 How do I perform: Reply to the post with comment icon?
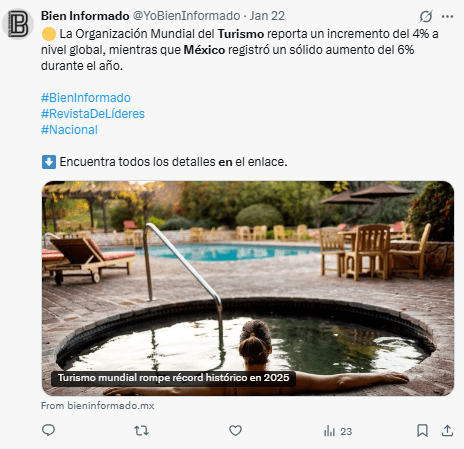tap(48, 430)
